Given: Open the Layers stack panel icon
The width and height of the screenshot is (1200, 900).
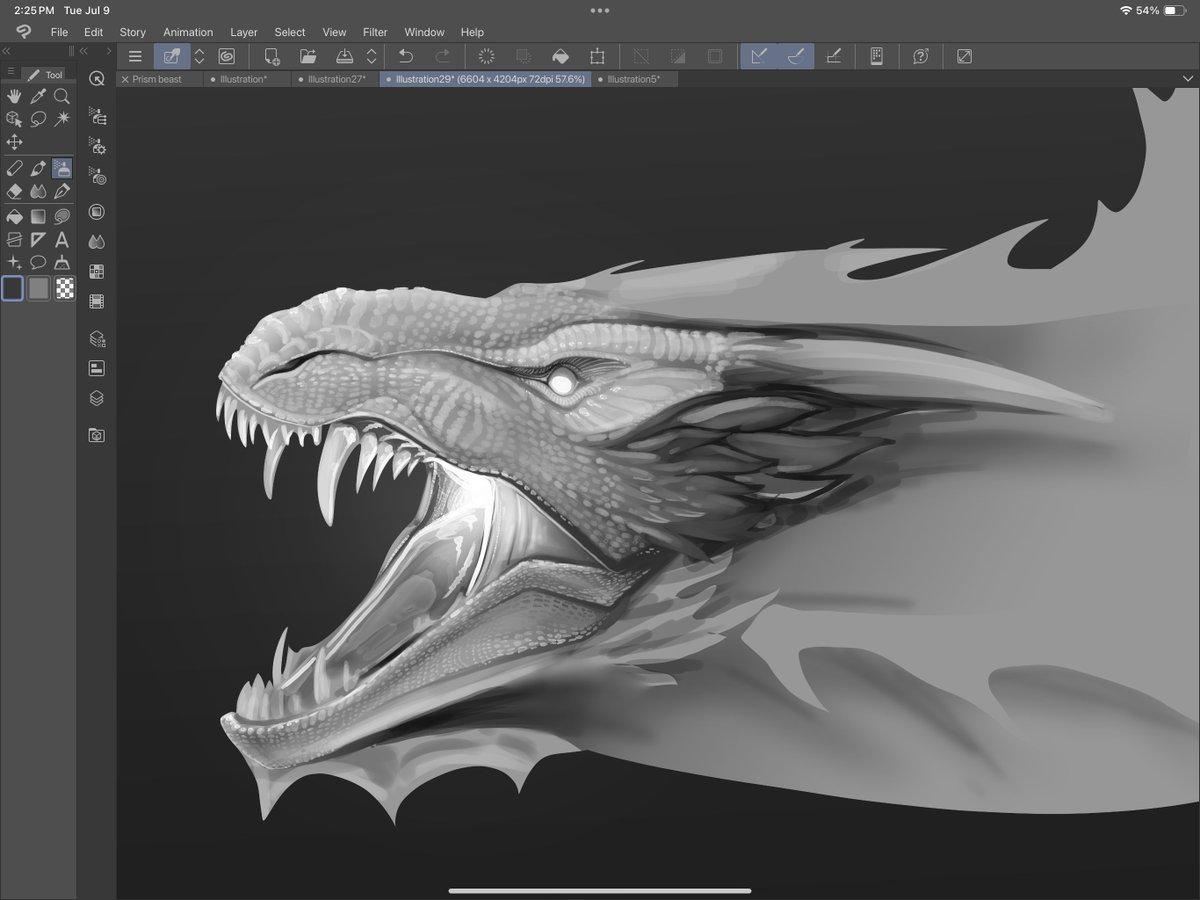Looking at the screenshot, I should point(97,398).
